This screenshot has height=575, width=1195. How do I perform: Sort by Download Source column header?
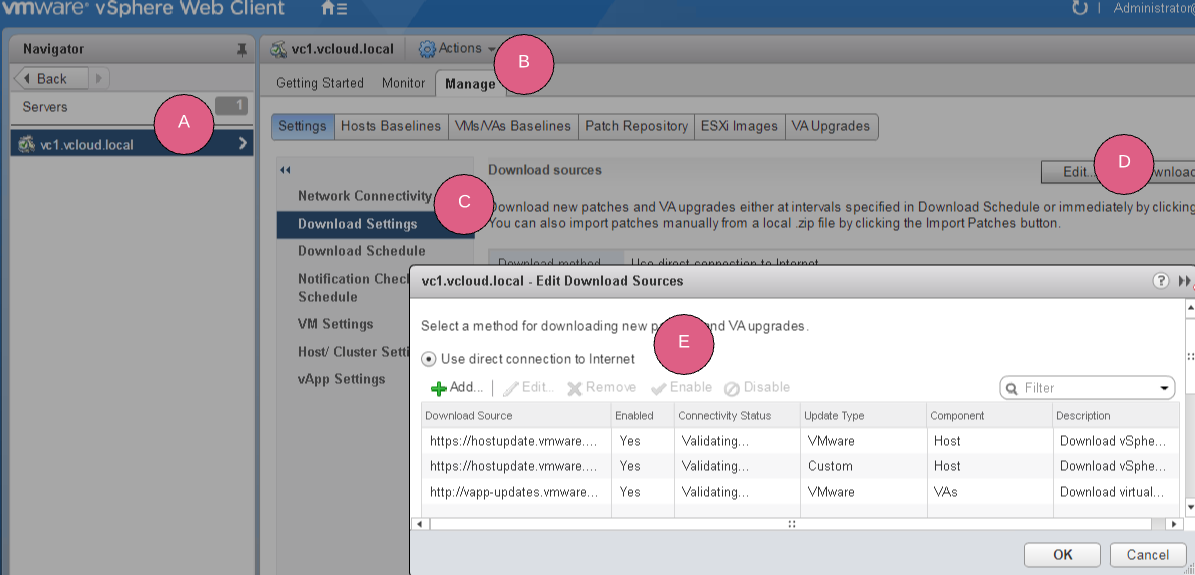tap(516, 416)
